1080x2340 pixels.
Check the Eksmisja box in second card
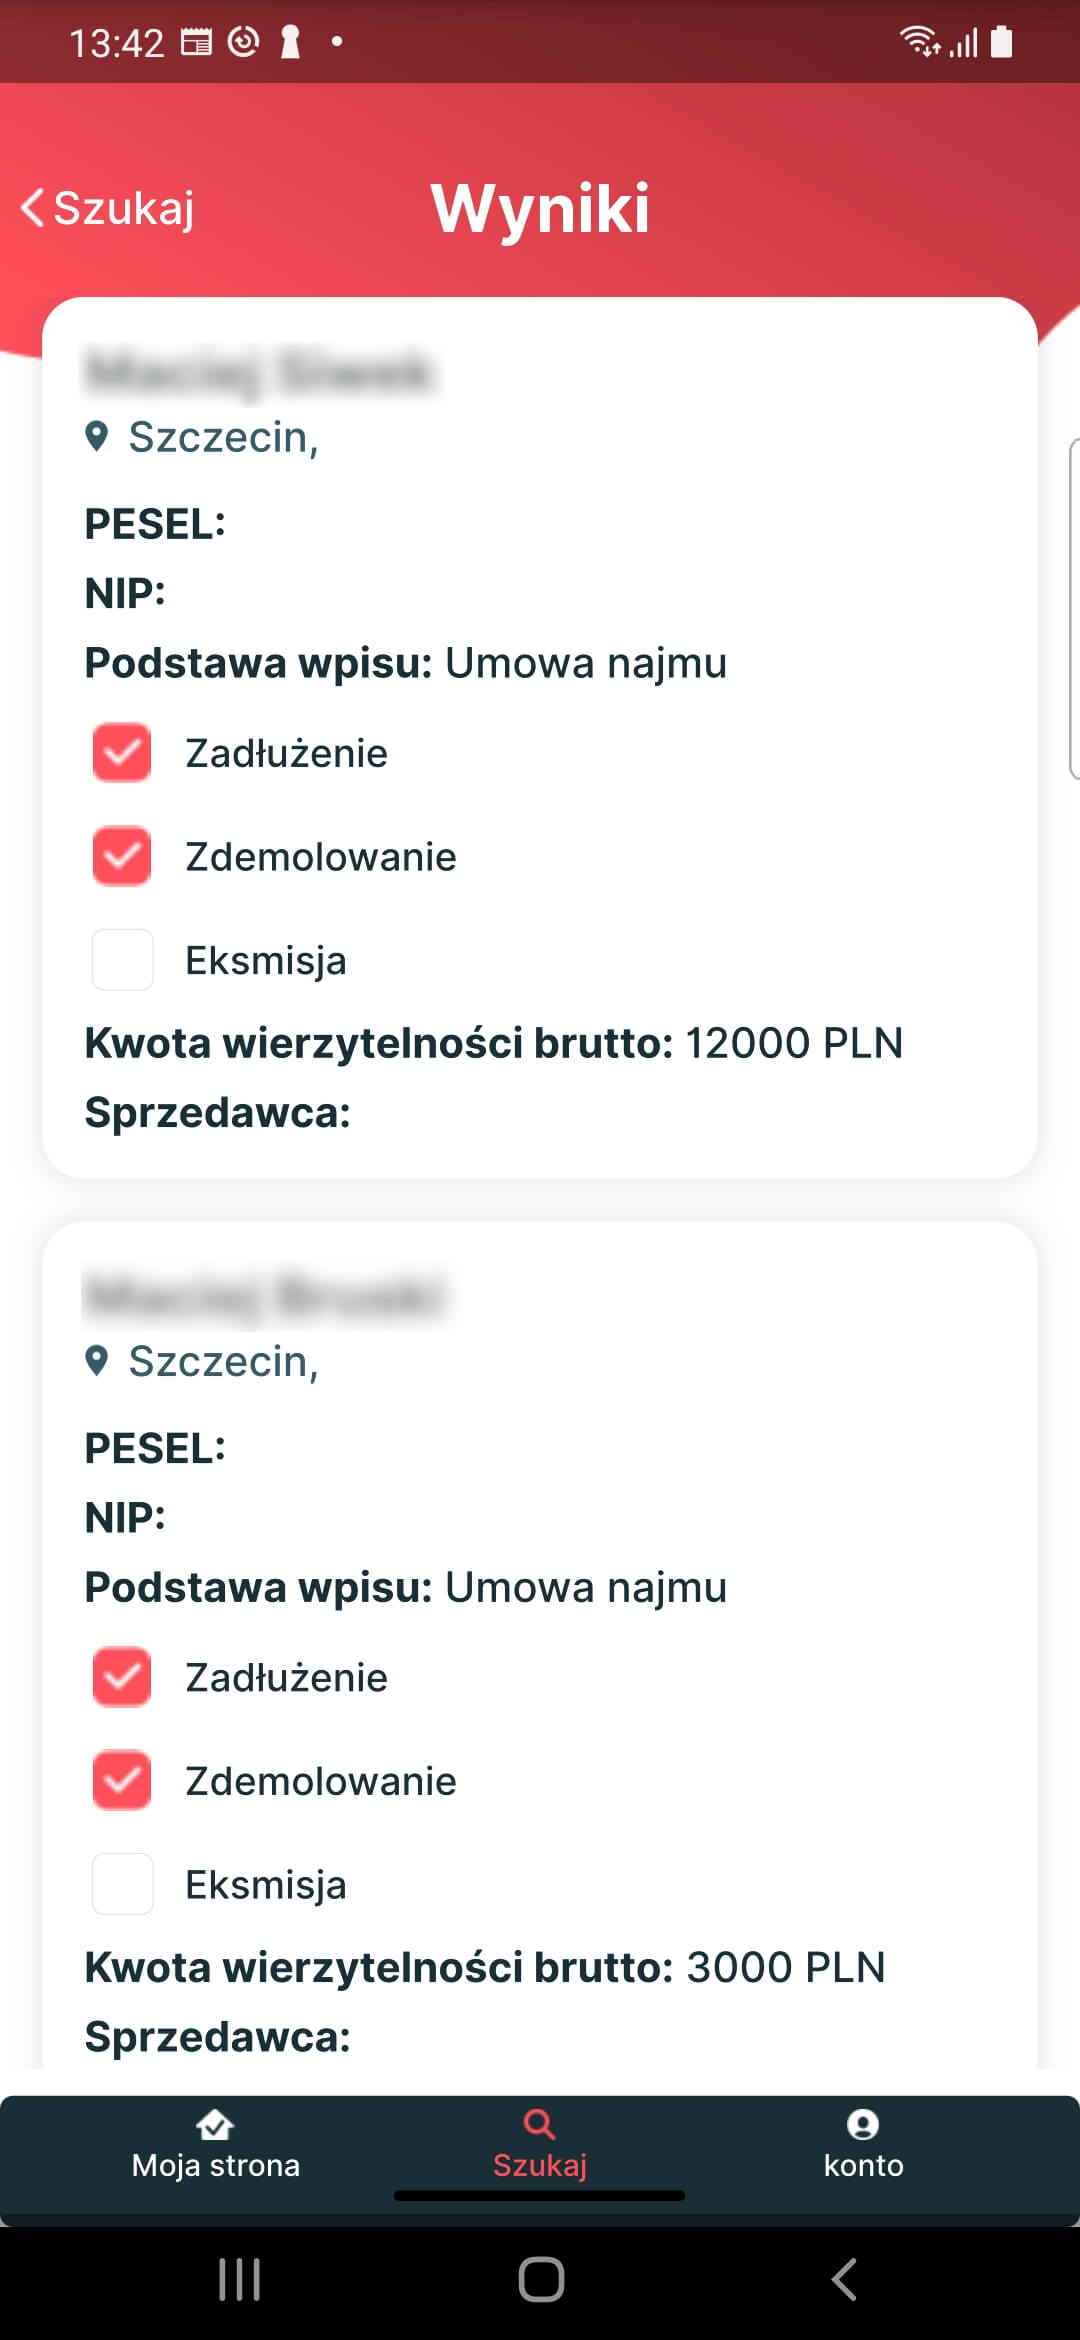(122, 1884)
